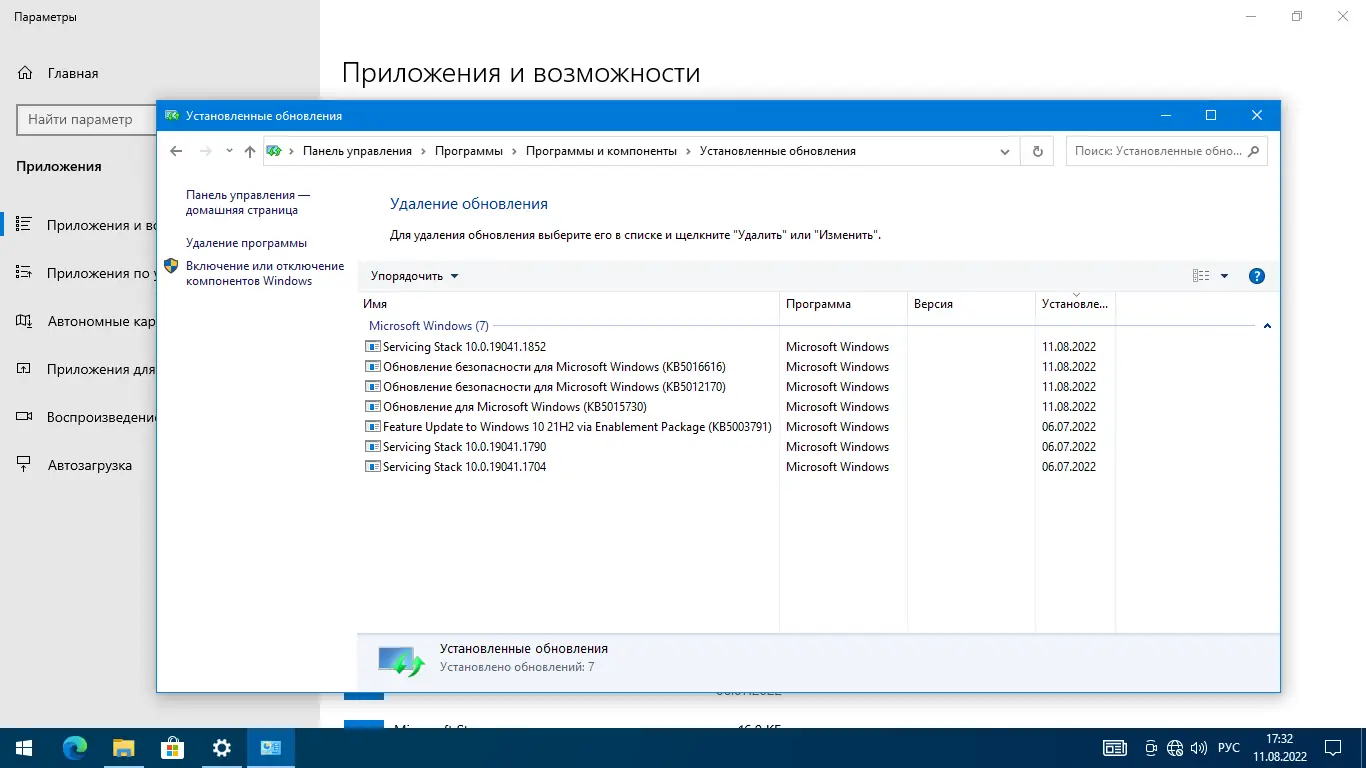Click the volume speaker tray icon

[x=1199, y=748]
